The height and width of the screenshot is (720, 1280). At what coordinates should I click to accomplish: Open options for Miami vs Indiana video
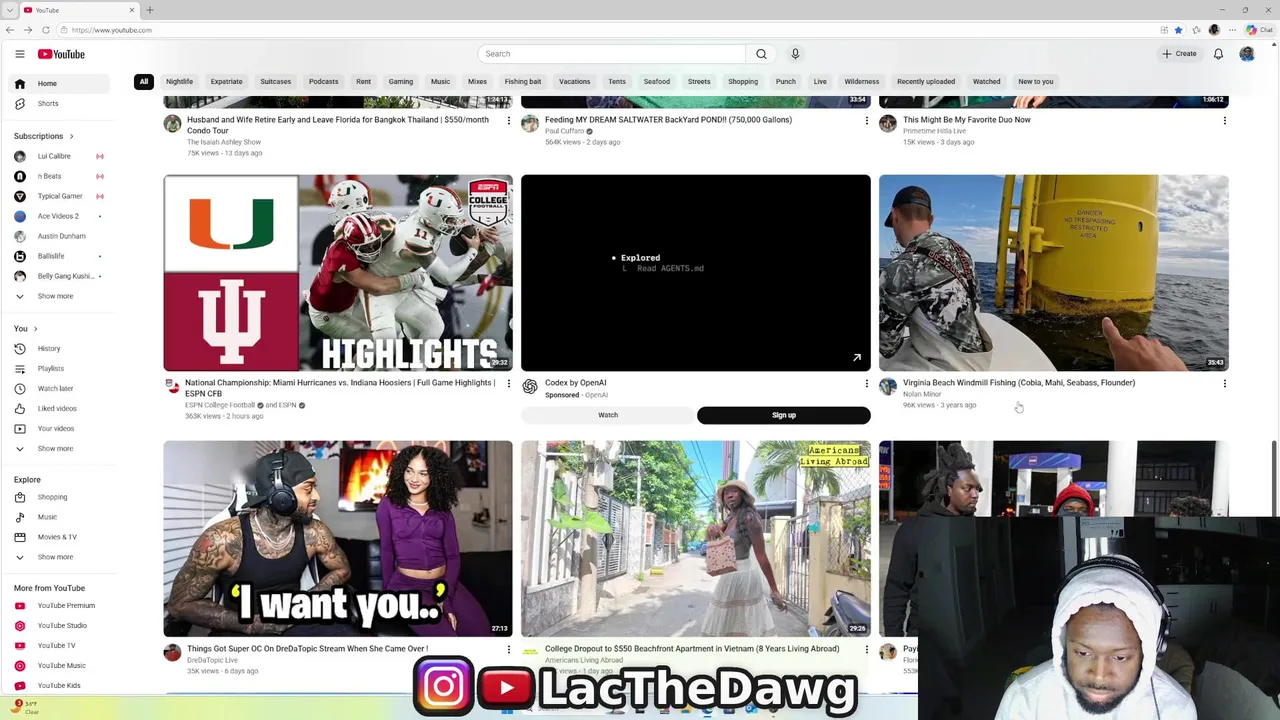[x=508, y=383]
